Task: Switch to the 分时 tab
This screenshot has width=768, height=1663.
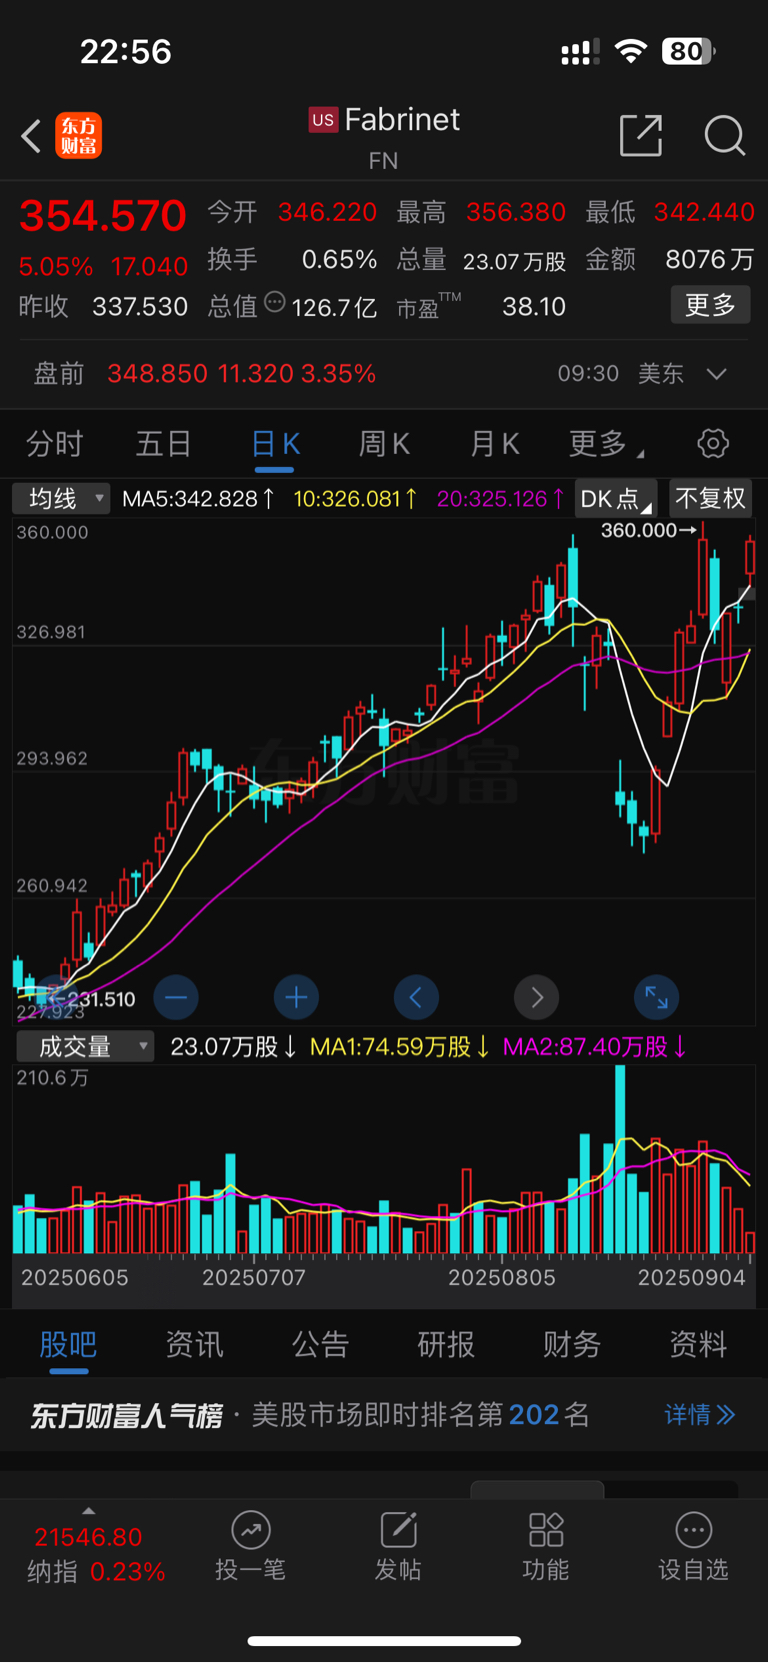Action: click(x=54, y=444)
